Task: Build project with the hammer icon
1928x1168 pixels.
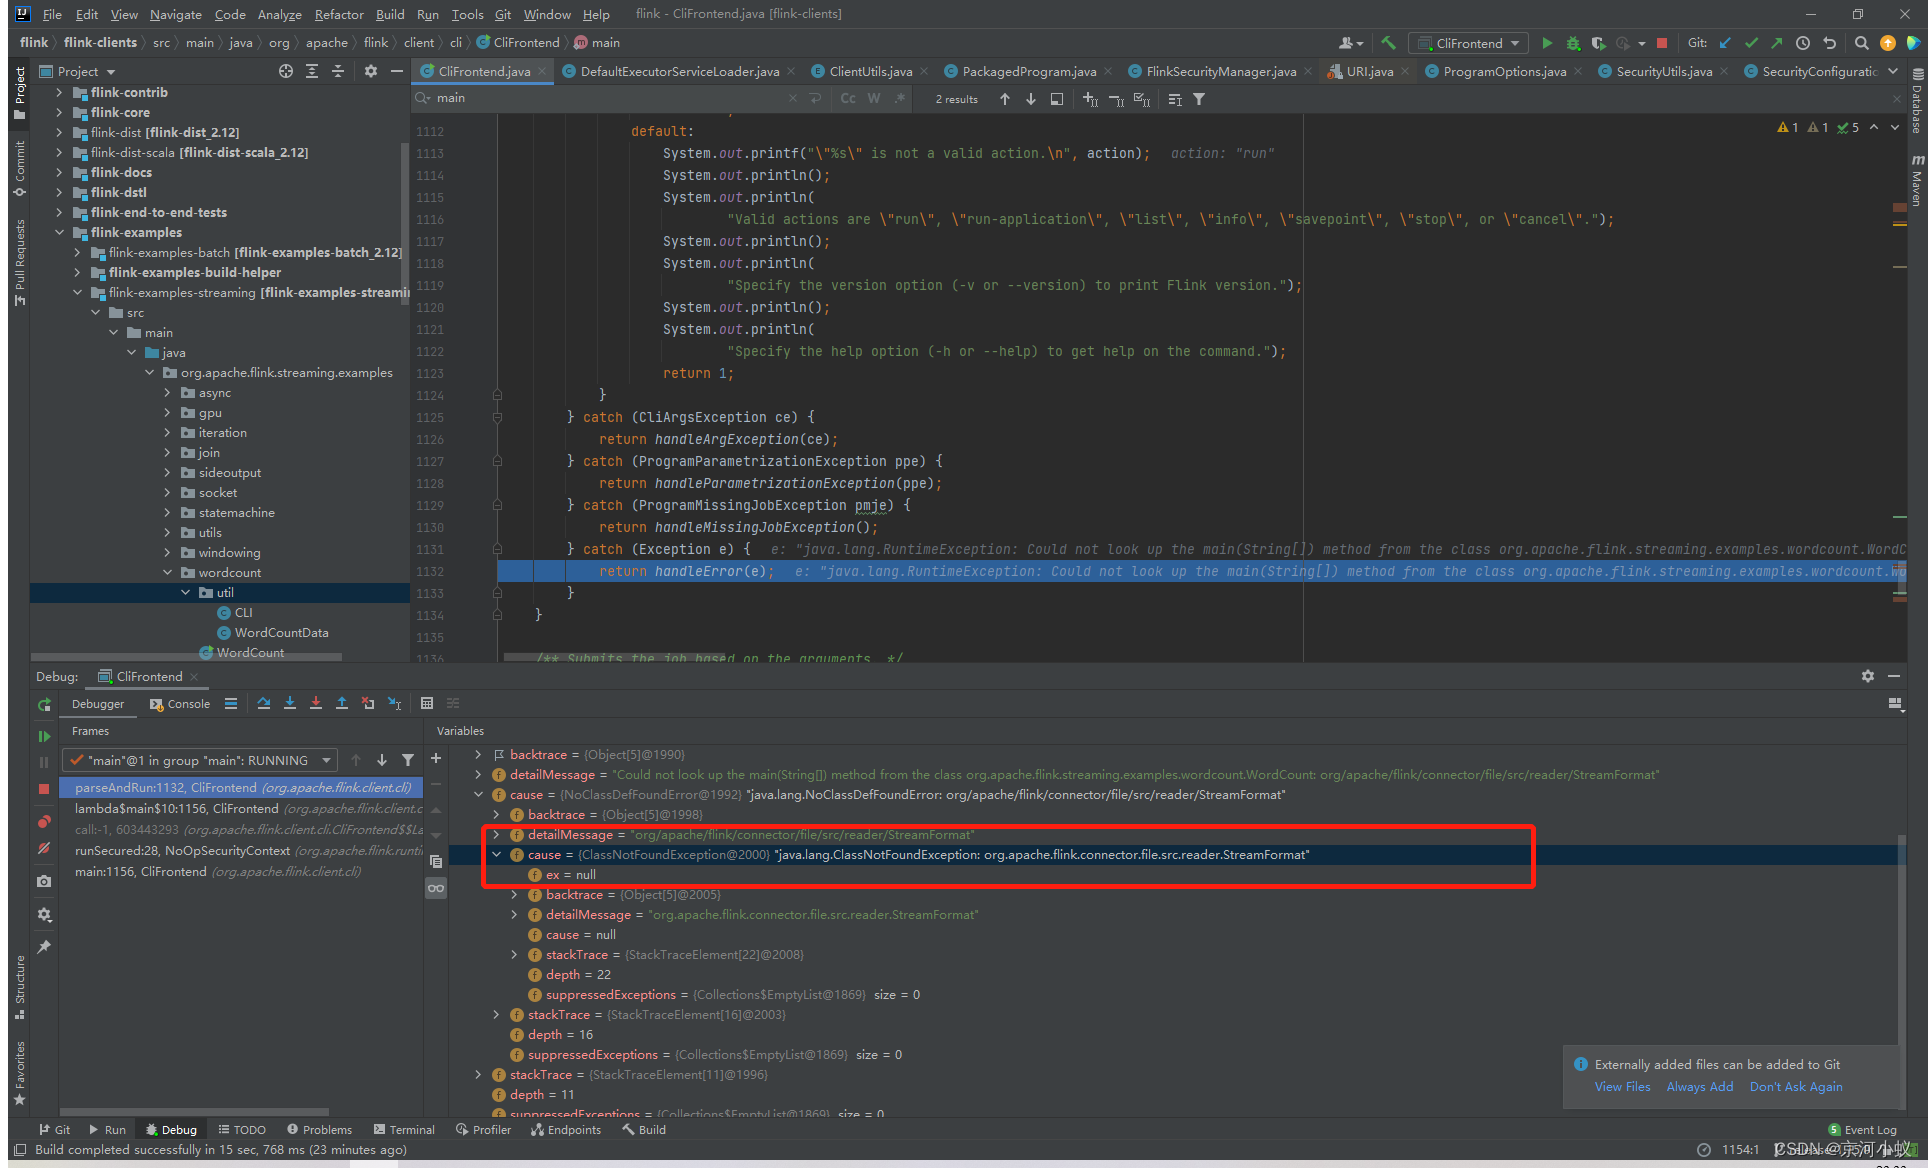Action: click(1388, 43)
